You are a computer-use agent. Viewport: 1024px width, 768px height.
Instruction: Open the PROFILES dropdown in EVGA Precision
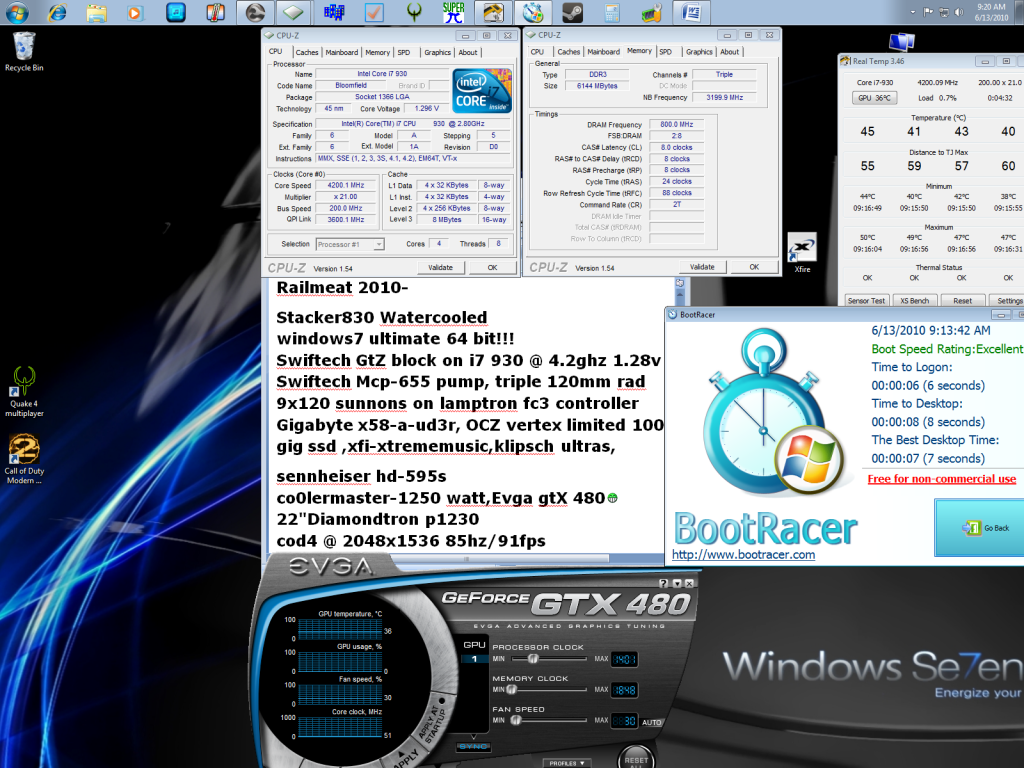(566, 763)
